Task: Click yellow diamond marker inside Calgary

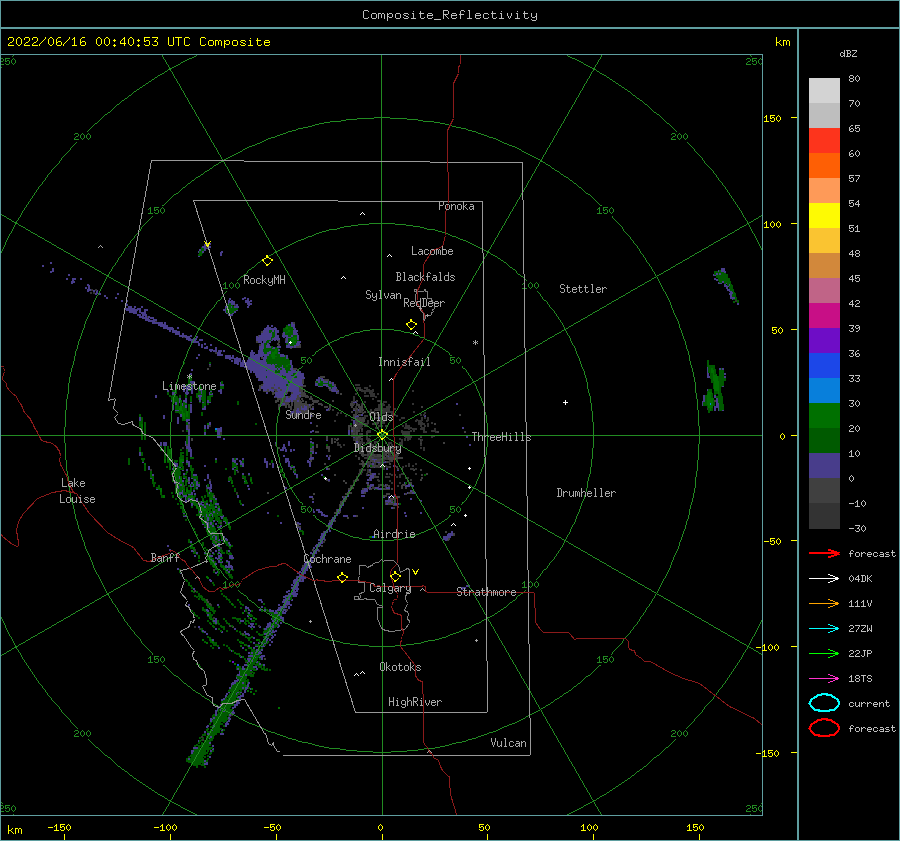Action: pos(395,576)
